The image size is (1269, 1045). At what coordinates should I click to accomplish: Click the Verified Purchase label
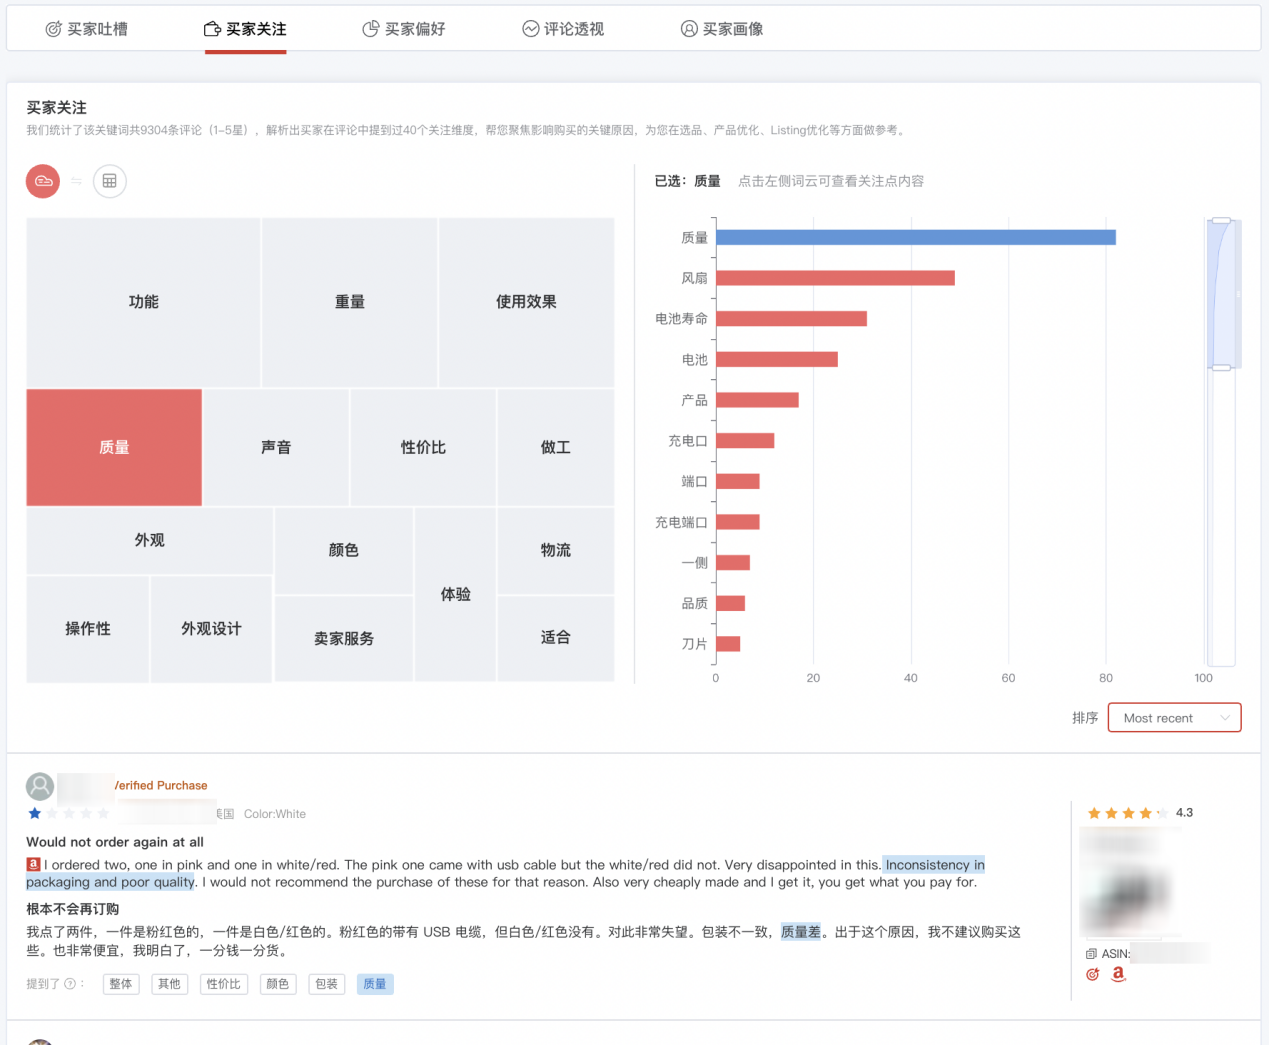click(161, 786)
